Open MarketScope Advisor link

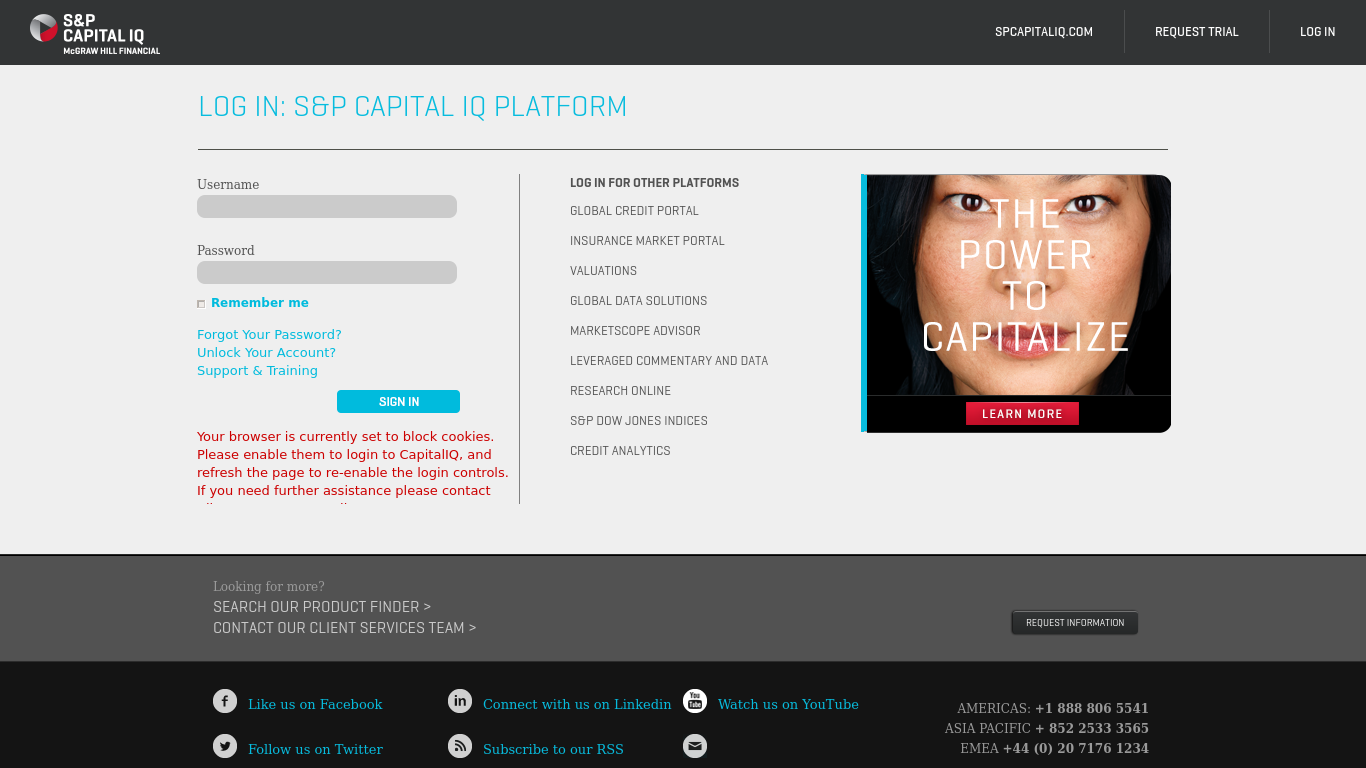click(x=635, y=331)
